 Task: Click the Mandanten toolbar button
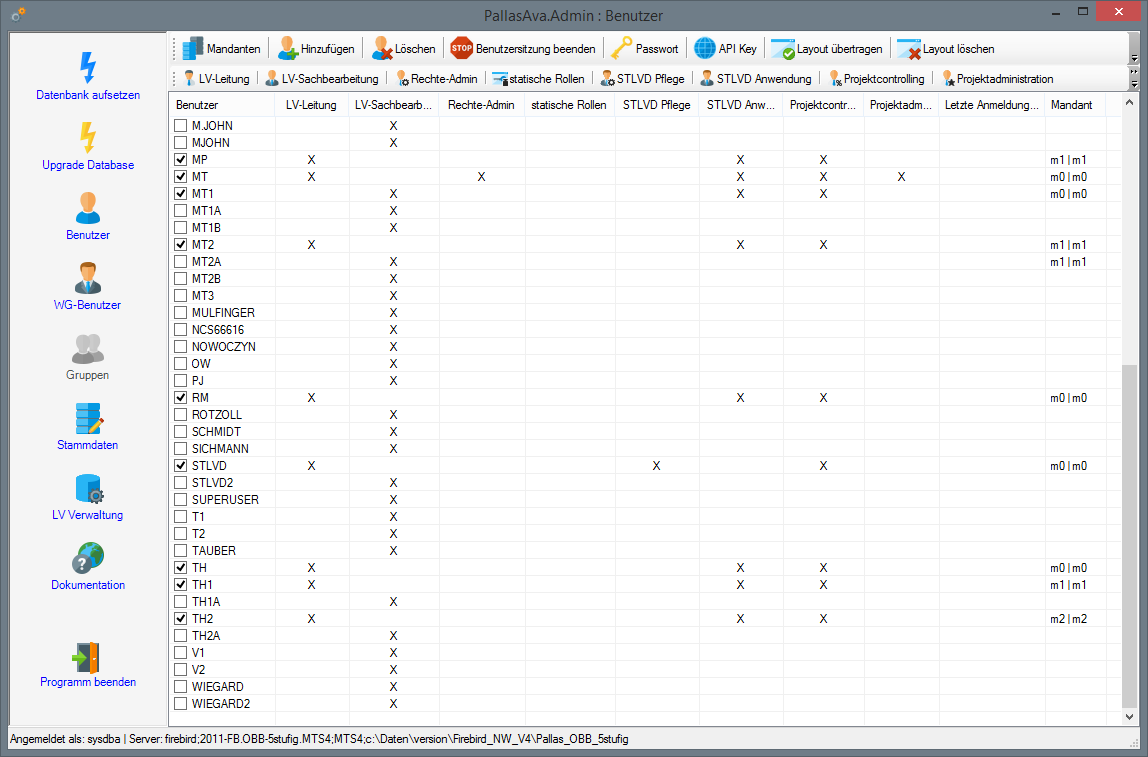tap(221, 49)
